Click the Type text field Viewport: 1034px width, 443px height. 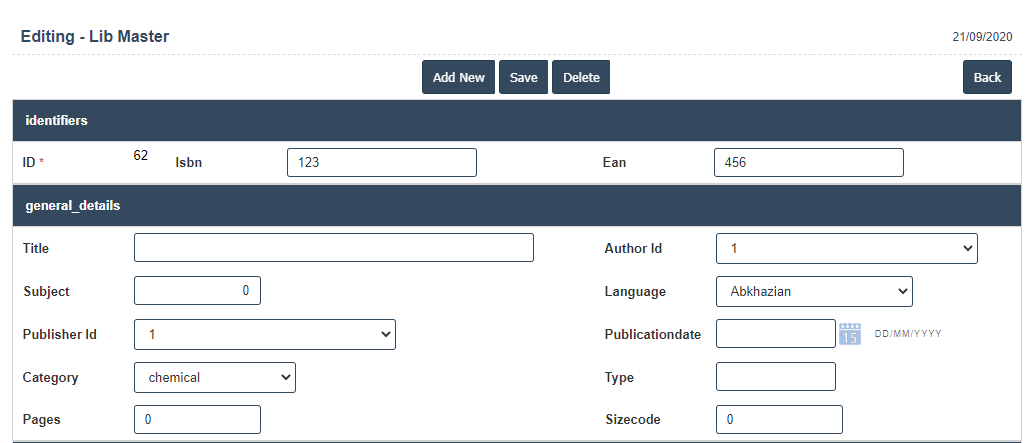pyautogui.click(x=775, y=377)
